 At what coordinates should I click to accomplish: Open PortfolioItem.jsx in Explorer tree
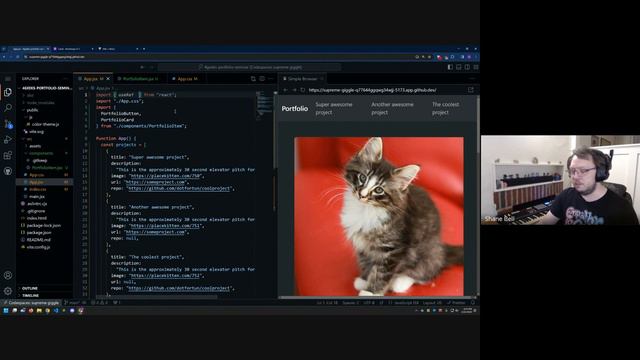pyautogui.click(x=47, y=168)
